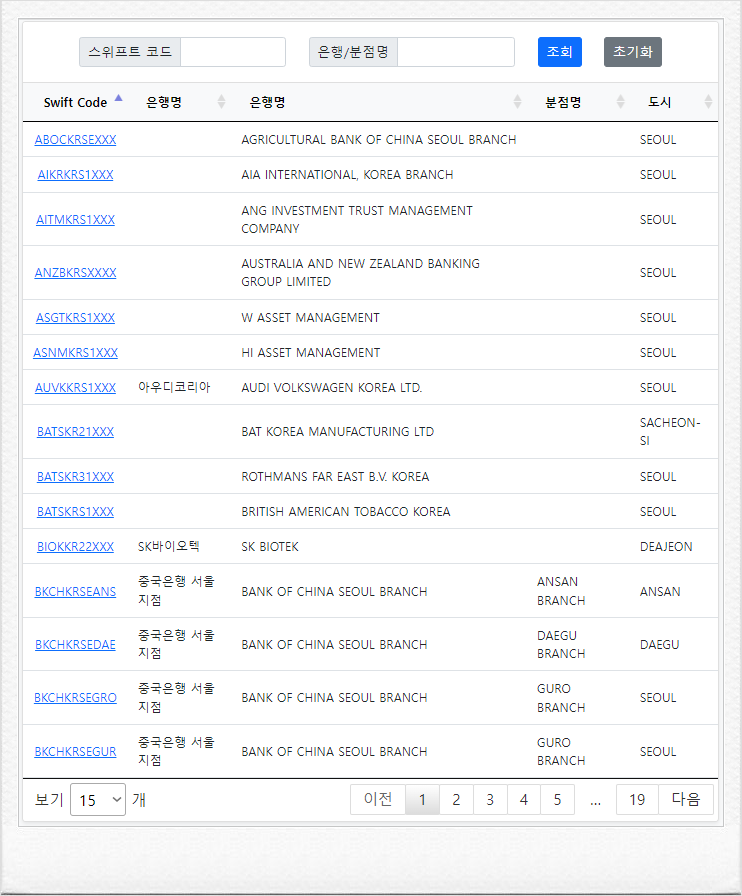Select the SACHEON-SI city cell
This screenshot has width=742, height=896.
(x=670, y=431)
